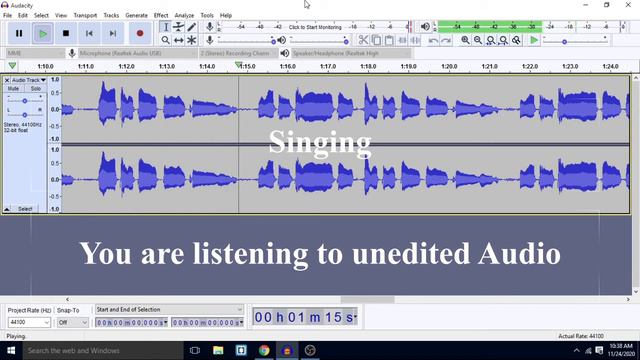Select the Time Shift tool

coord(178,40)
